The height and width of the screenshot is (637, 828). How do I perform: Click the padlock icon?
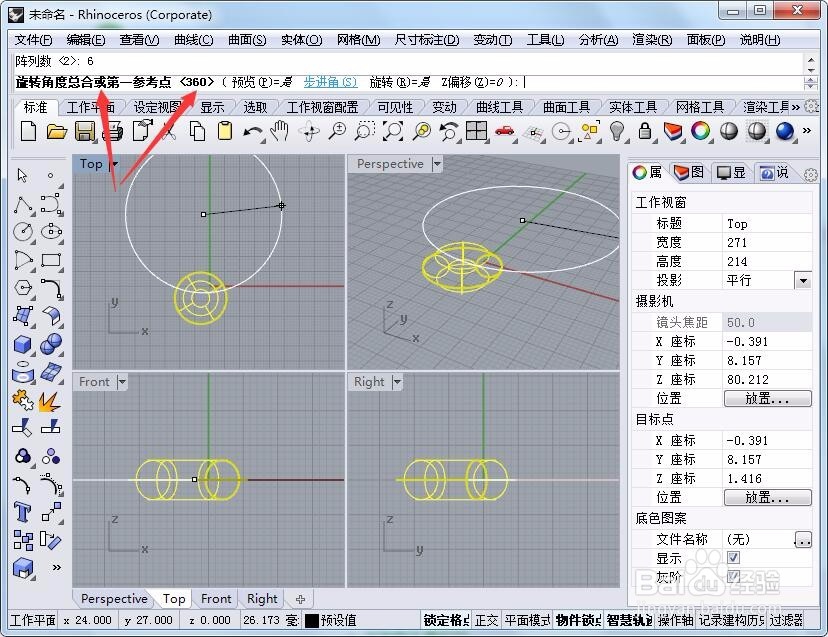pos(644,130)
